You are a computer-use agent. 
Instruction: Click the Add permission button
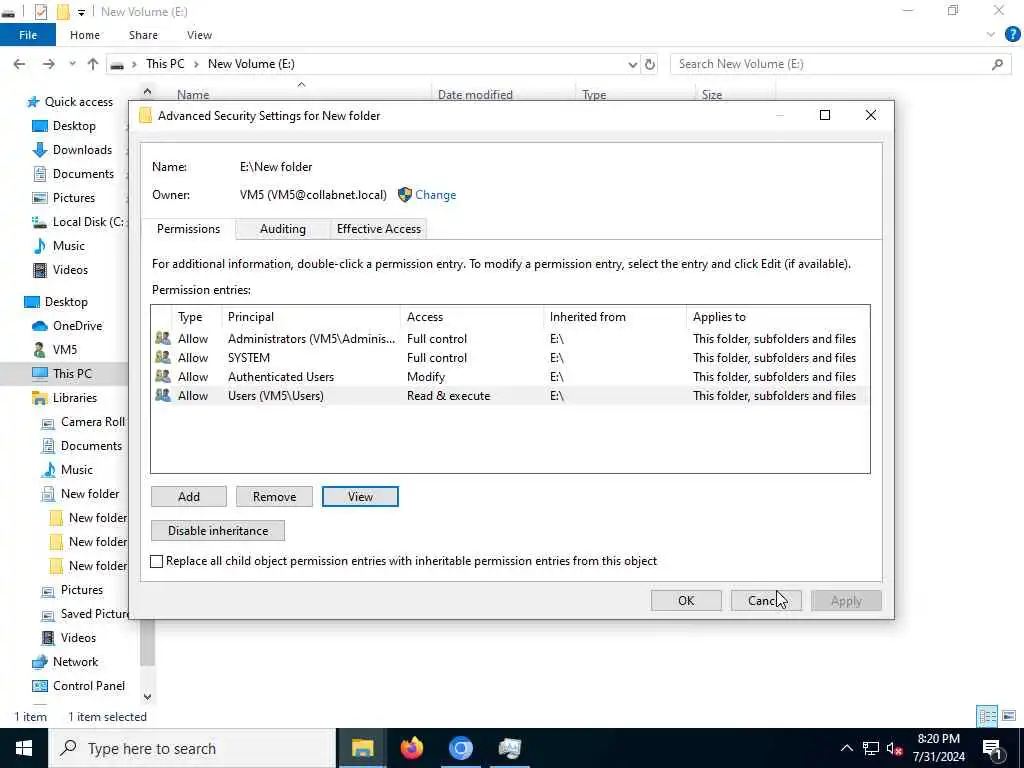189,496
